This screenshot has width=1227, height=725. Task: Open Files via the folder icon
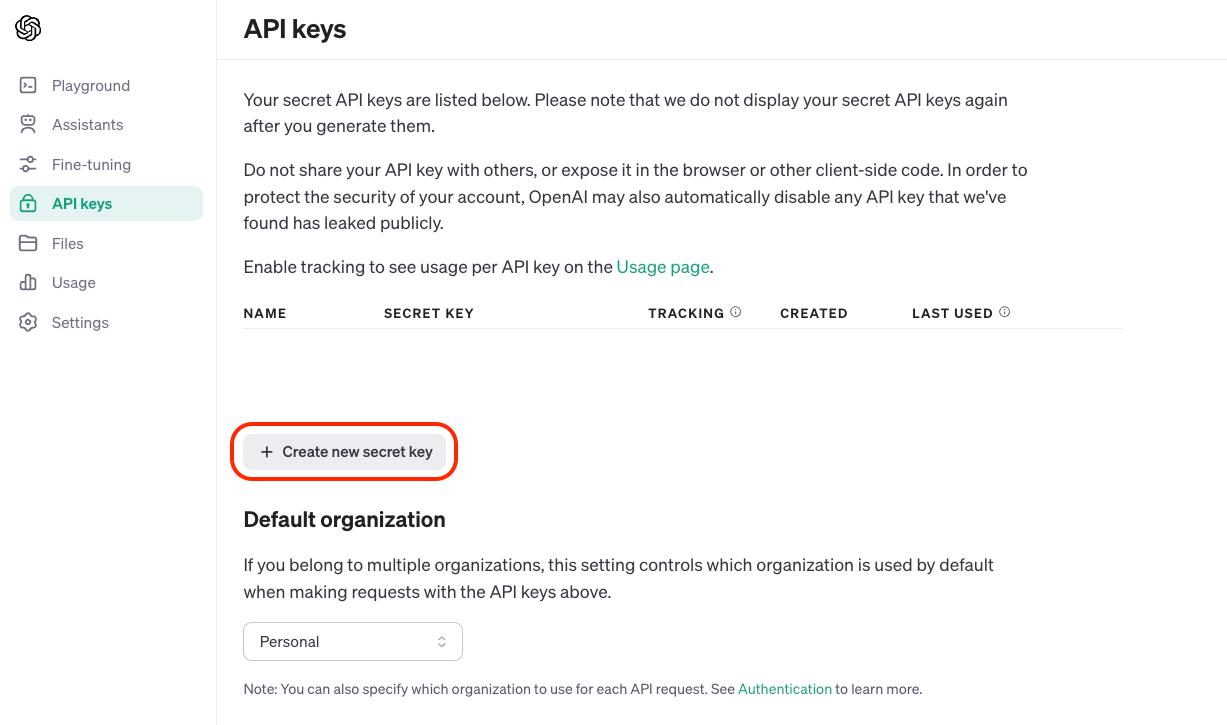(27, 243)
